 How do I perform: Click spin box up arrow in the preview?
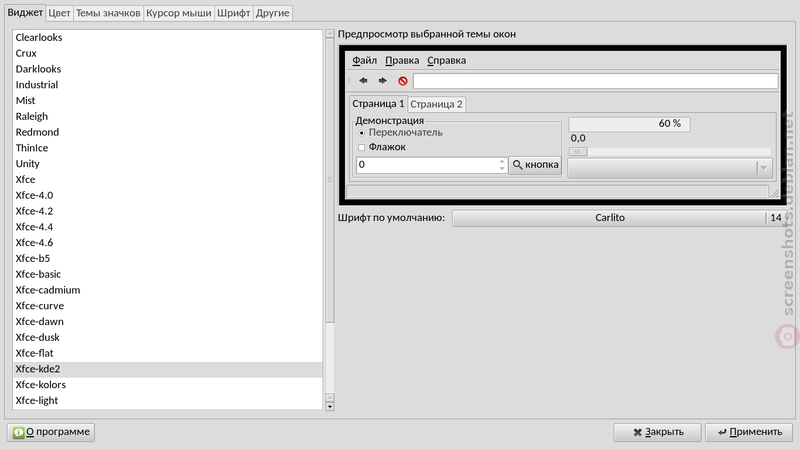502,161
